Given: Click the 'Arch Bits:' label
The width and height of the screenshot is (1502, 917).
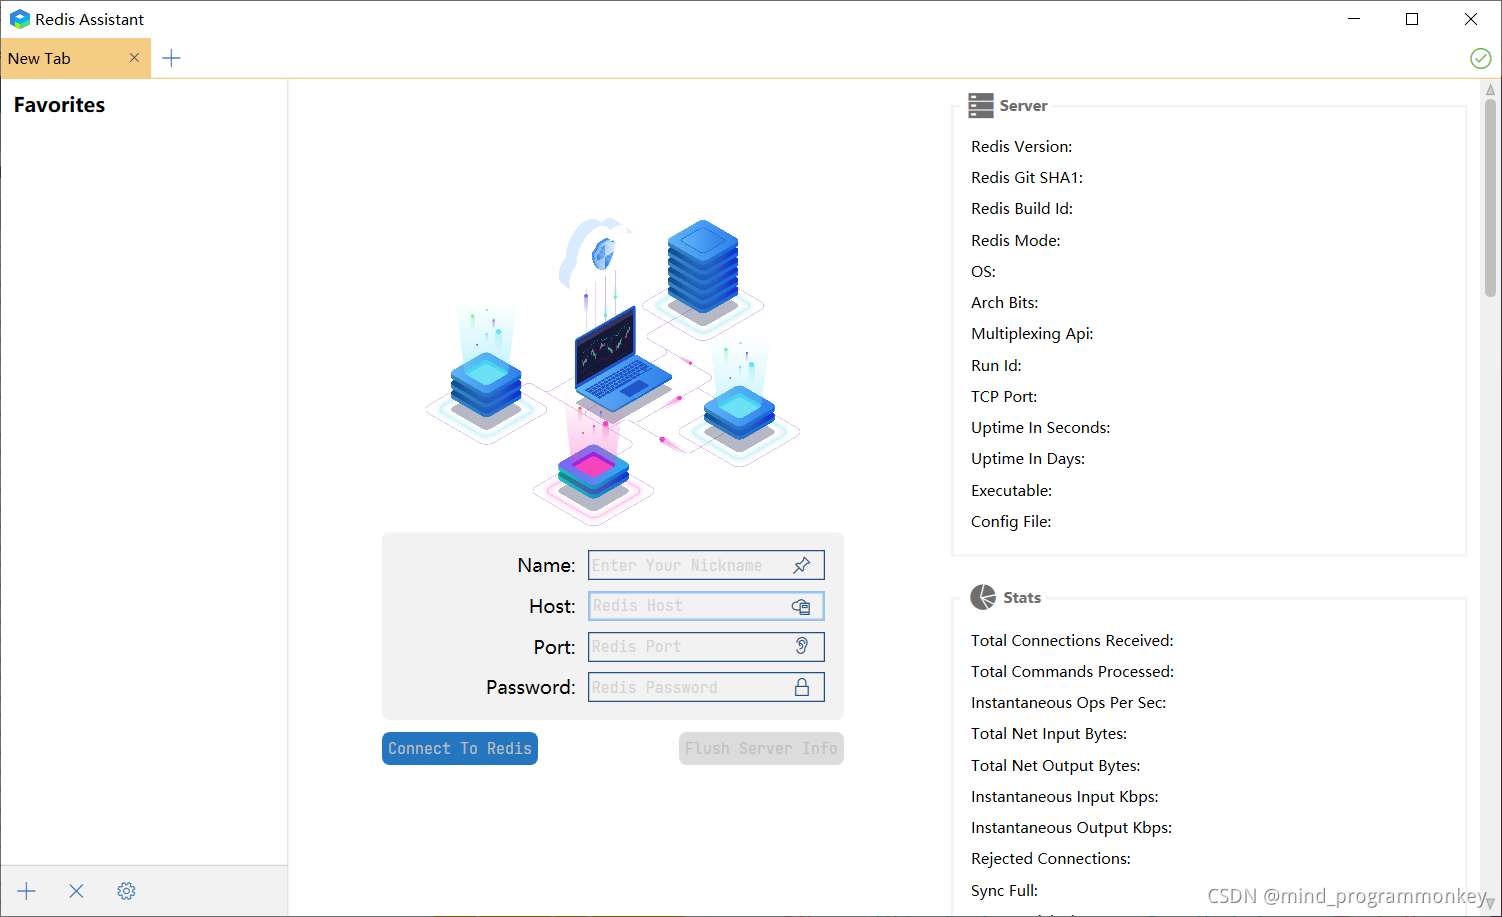Looking at the screenshot, I should (x=1004, y=303).
